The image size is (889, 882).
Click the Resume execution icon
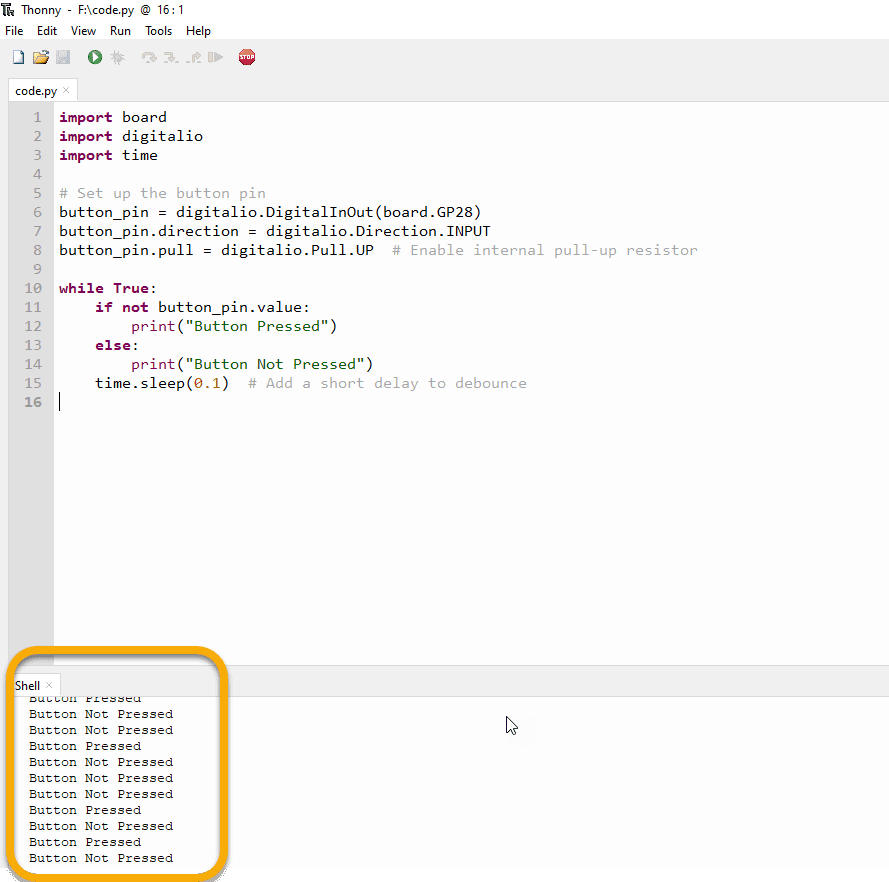point(215,58)
